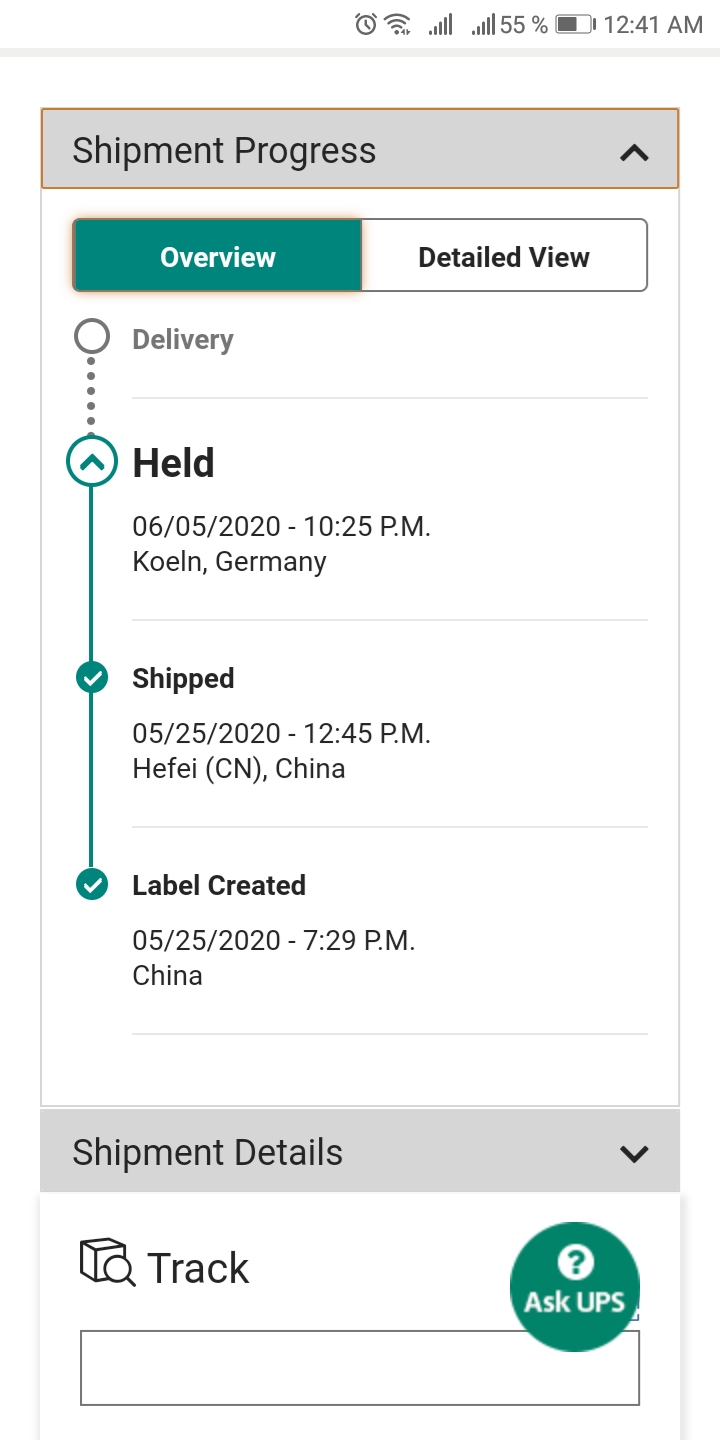Click the Held status chevron circle
The width and height of the screenshot is (720, 1440).
click(92, 462)
